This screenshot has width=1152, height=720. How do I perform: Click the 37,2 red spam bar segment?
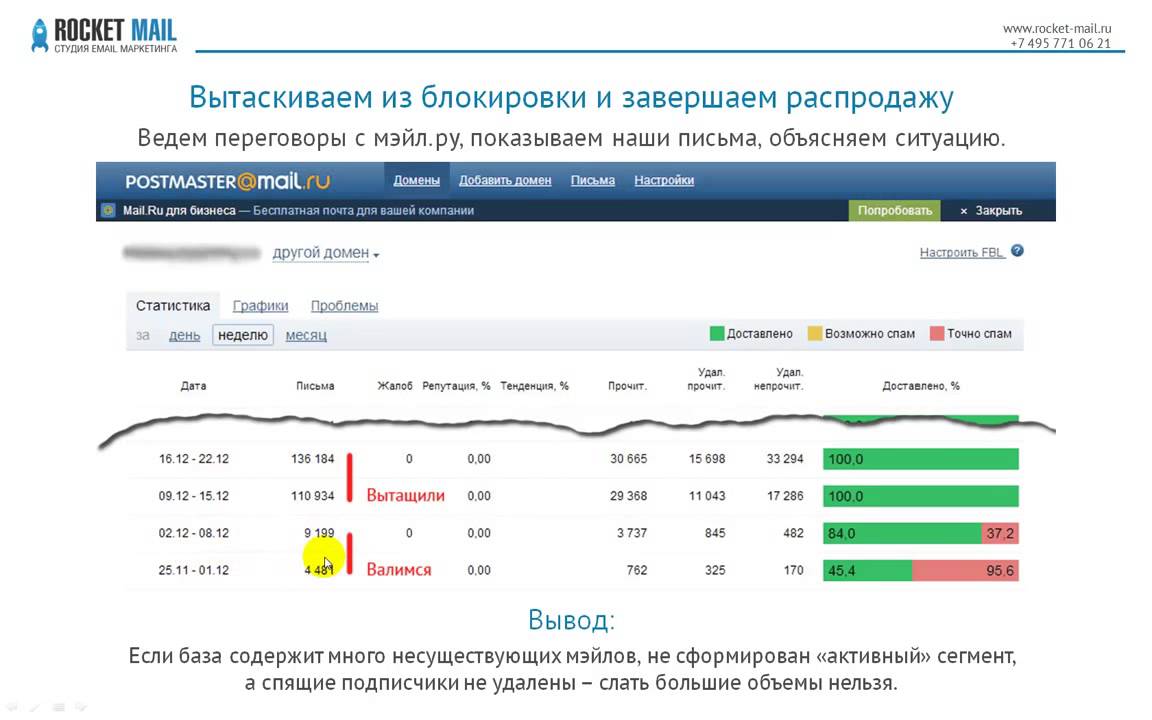coord(1000,533)
